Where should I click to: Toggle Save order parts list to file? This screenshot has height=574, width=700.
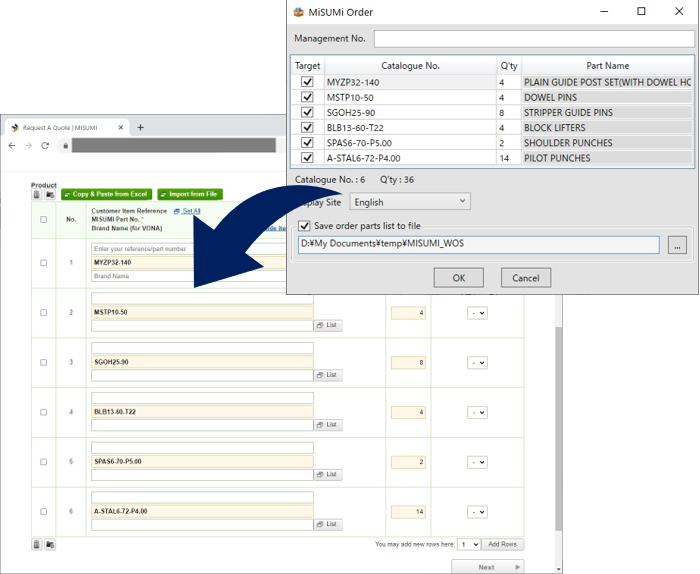304,226
